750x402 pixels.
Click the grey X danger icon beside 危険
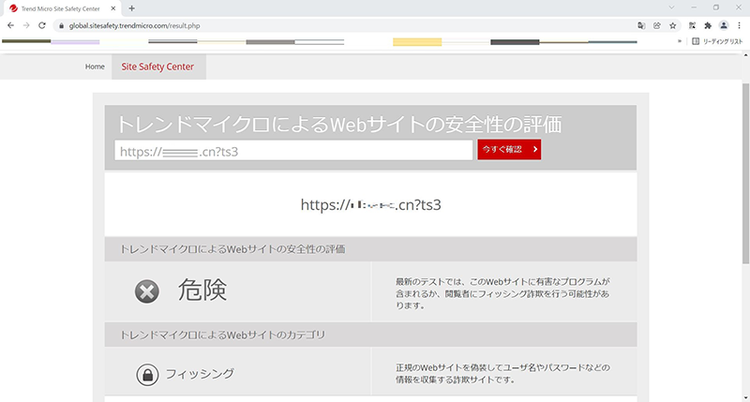click(x=147, y=291)
